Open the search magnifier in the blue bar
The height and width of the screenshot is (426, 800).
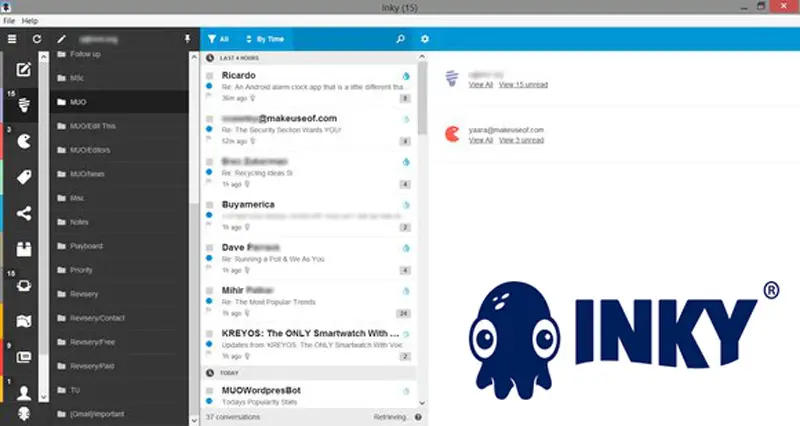coord(401,39)
